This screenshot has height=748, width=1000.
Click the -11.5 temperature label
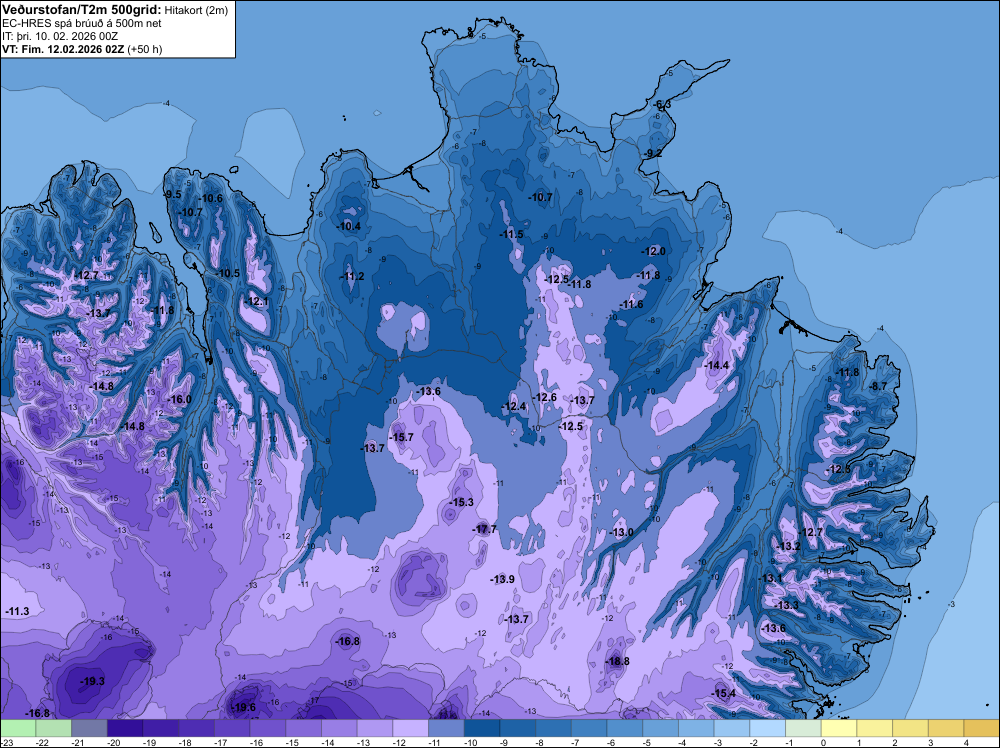coord(511,235)
